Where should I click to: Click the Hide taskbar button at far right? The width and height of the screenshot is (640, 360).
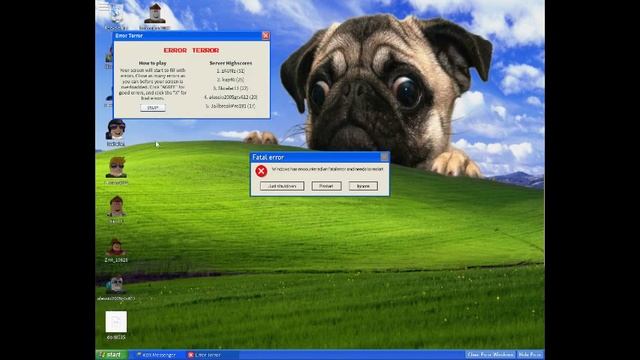(x=530, y=355)
